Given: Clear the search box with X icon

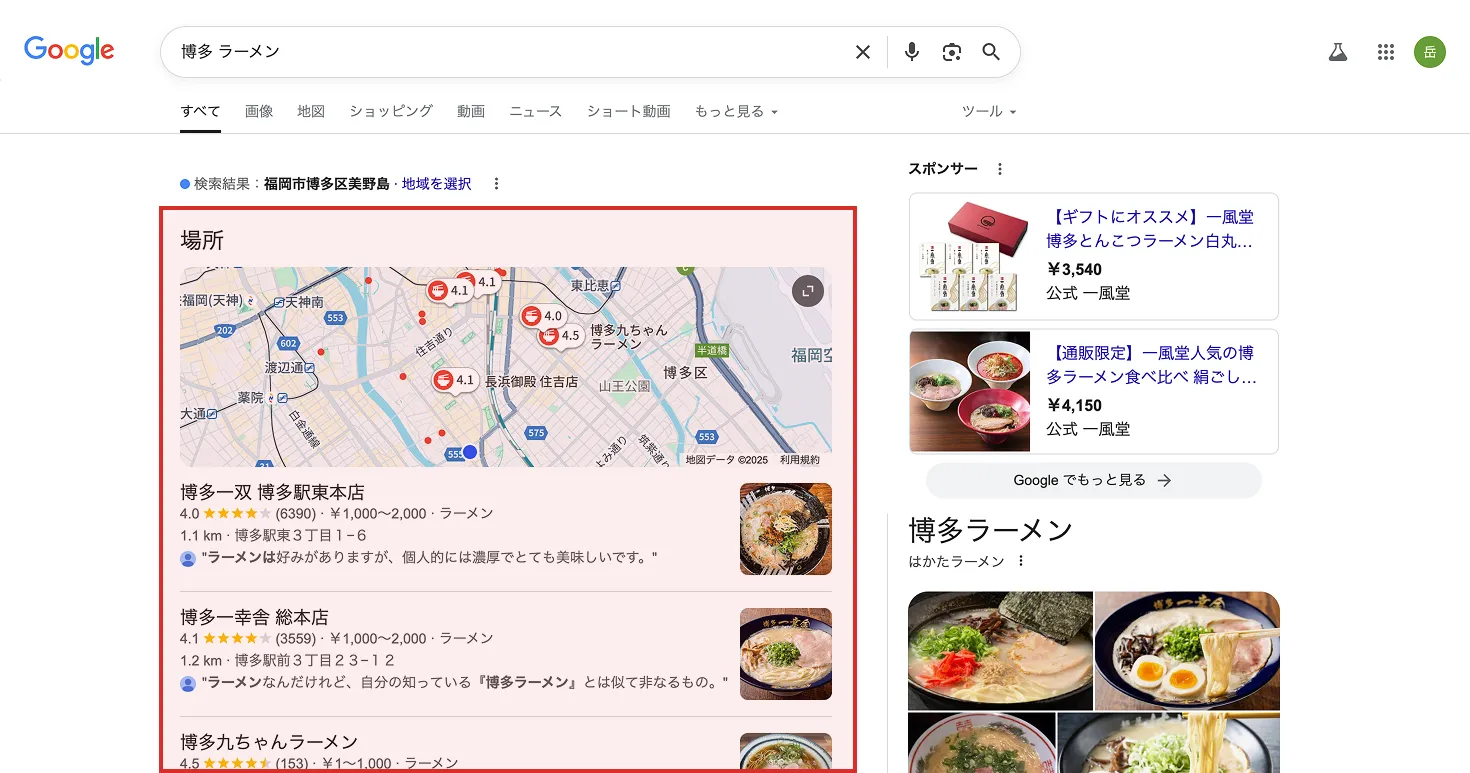Looking at the screenshot, I should click(862, 52).
